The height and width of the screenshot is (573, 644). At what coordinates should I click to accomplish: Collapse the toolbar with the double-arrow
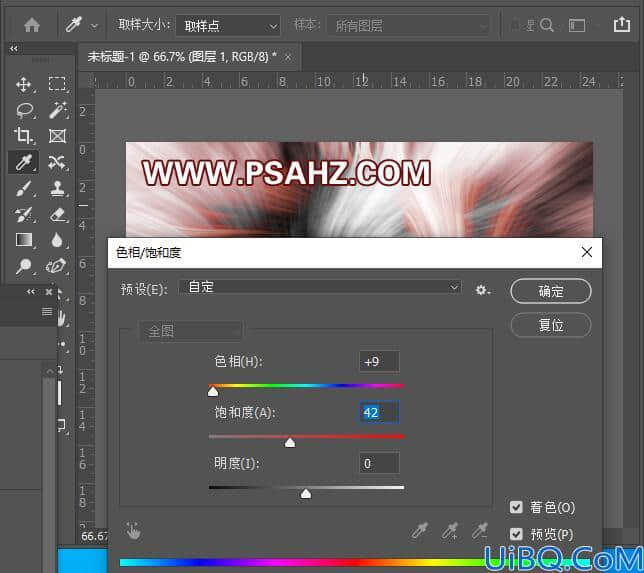tap(14, 48)
